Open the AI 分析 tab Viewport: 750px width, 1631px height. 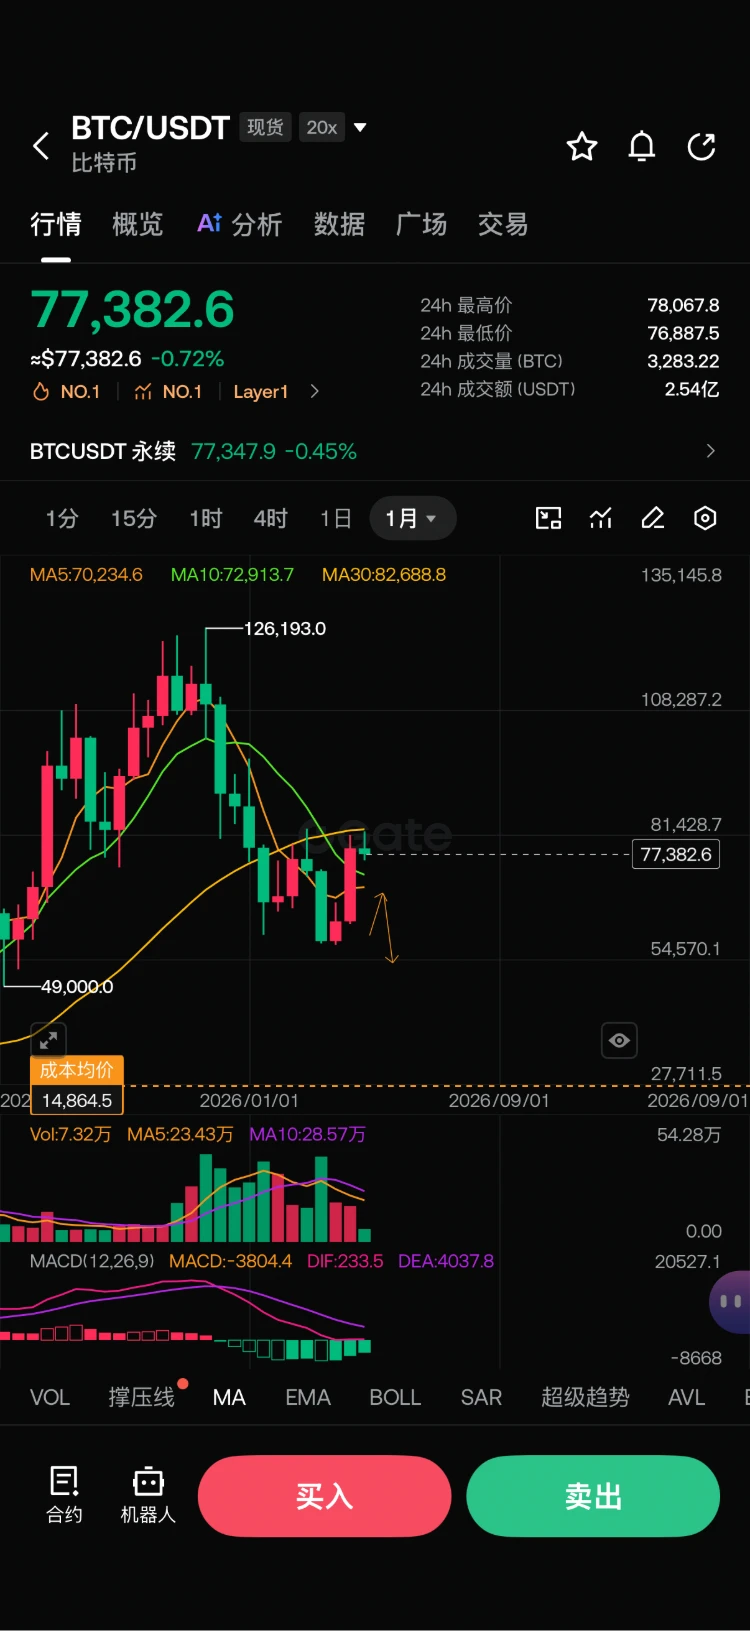click(240, 224)
